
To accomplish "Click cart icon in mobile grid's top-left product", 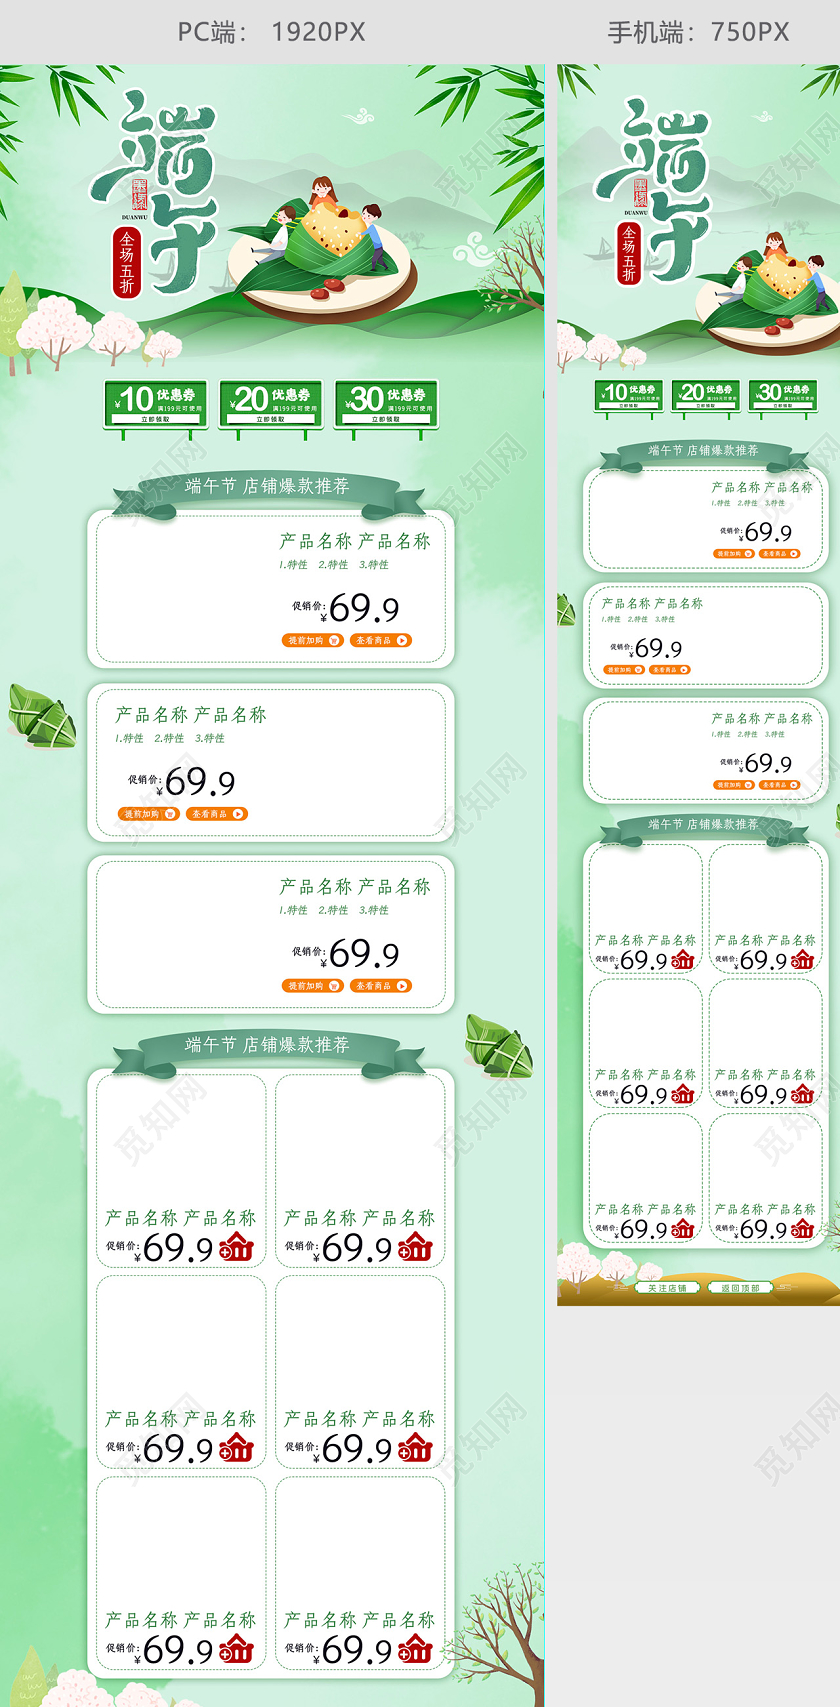I will (x=683, y=960).
